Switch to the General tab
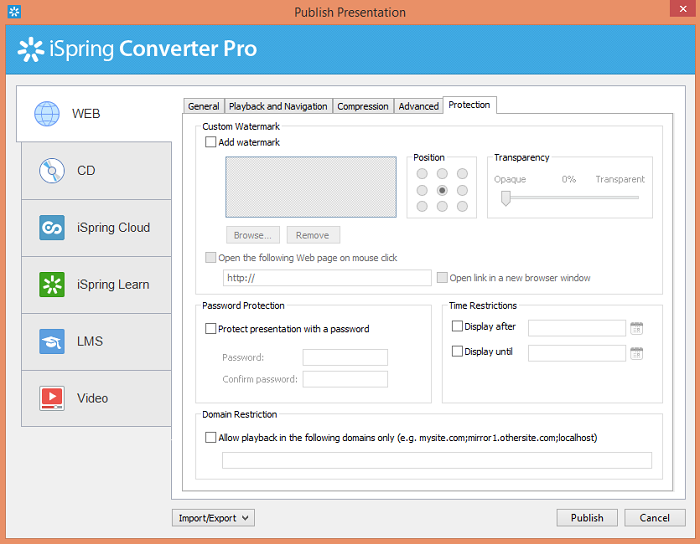700x544 pixels. click(x=204, y=106)
